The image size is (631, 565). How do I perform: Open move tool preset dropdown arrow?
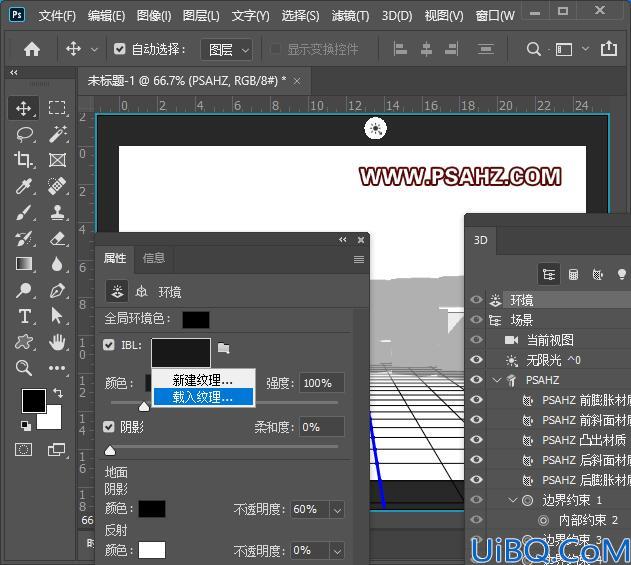94,50
